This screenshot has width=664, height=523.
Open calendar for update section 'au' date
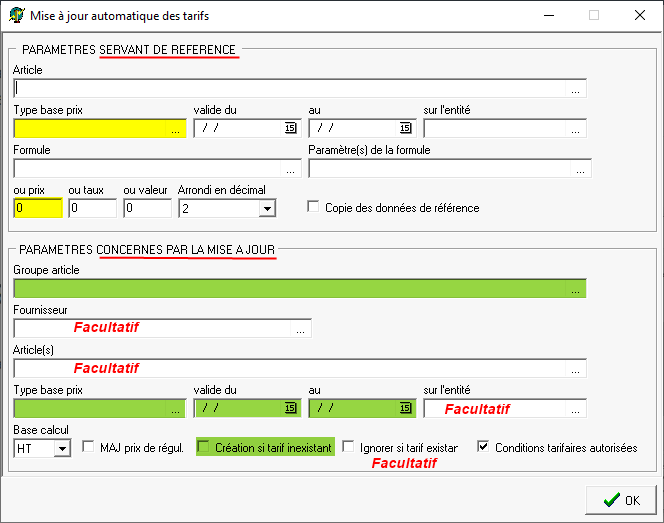tap(405, 408)
